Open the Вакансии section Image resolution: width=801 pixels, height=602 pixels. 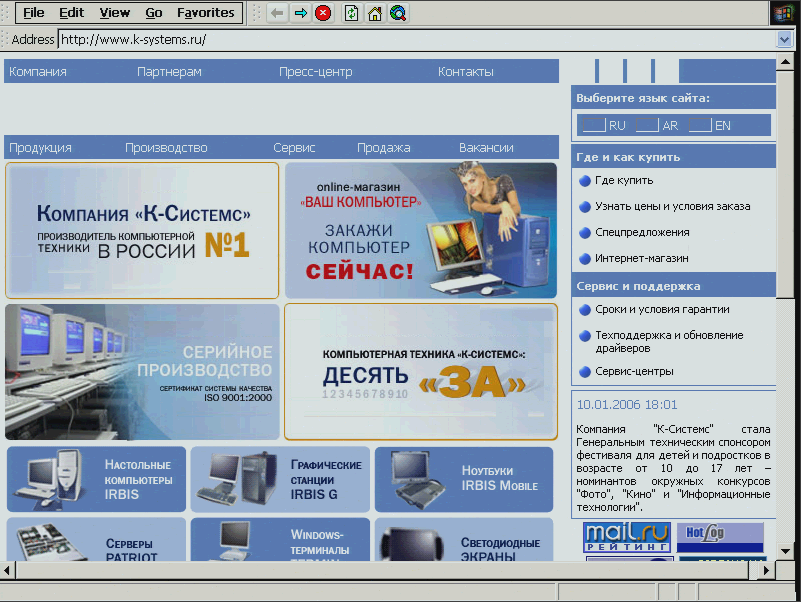[486, 148]
